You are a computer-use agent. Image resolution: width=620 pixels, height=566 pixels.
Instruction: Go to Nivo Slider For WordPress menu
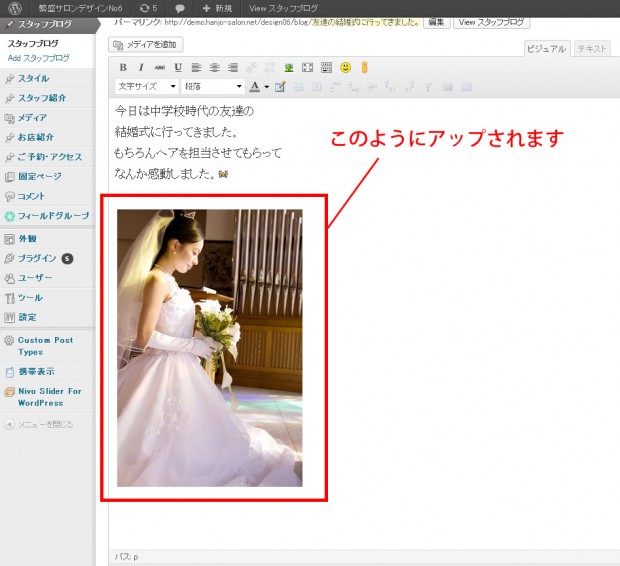[x=48, y=397]
